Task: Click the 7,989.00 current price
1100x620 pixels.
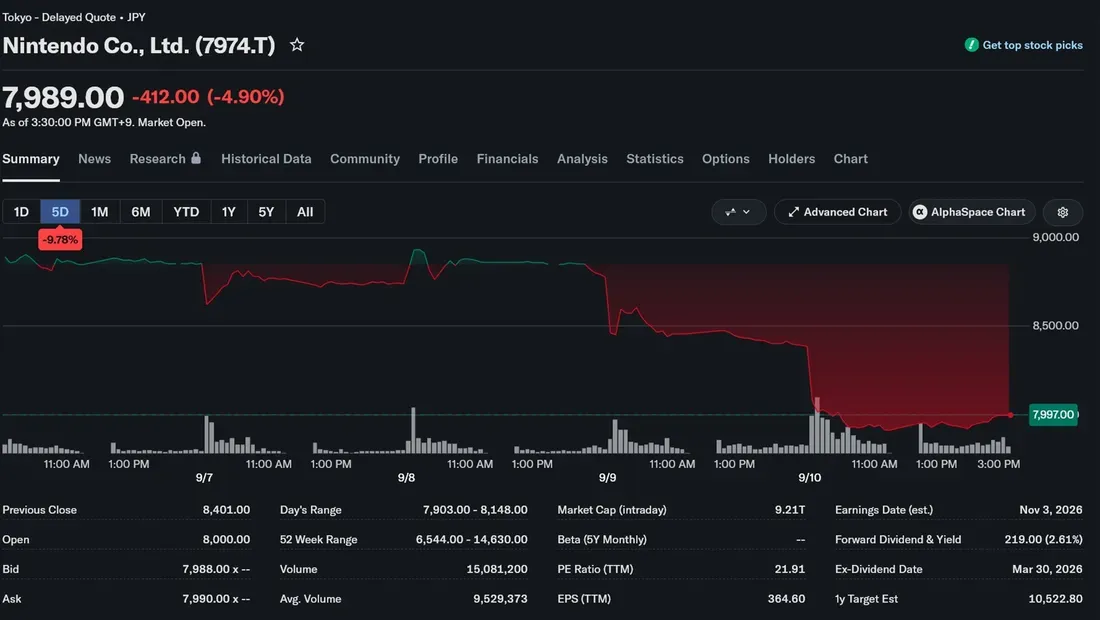Action: click(63, 97)
